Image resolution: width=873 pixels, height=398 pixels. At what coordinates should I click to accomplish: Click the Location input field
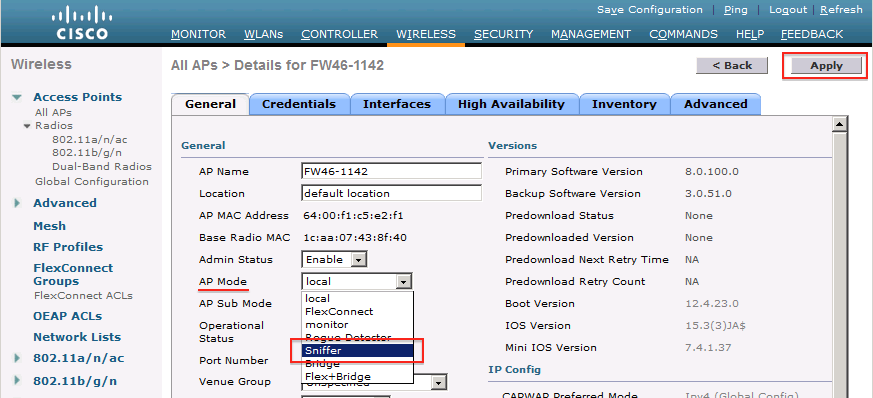pos(391,193)
